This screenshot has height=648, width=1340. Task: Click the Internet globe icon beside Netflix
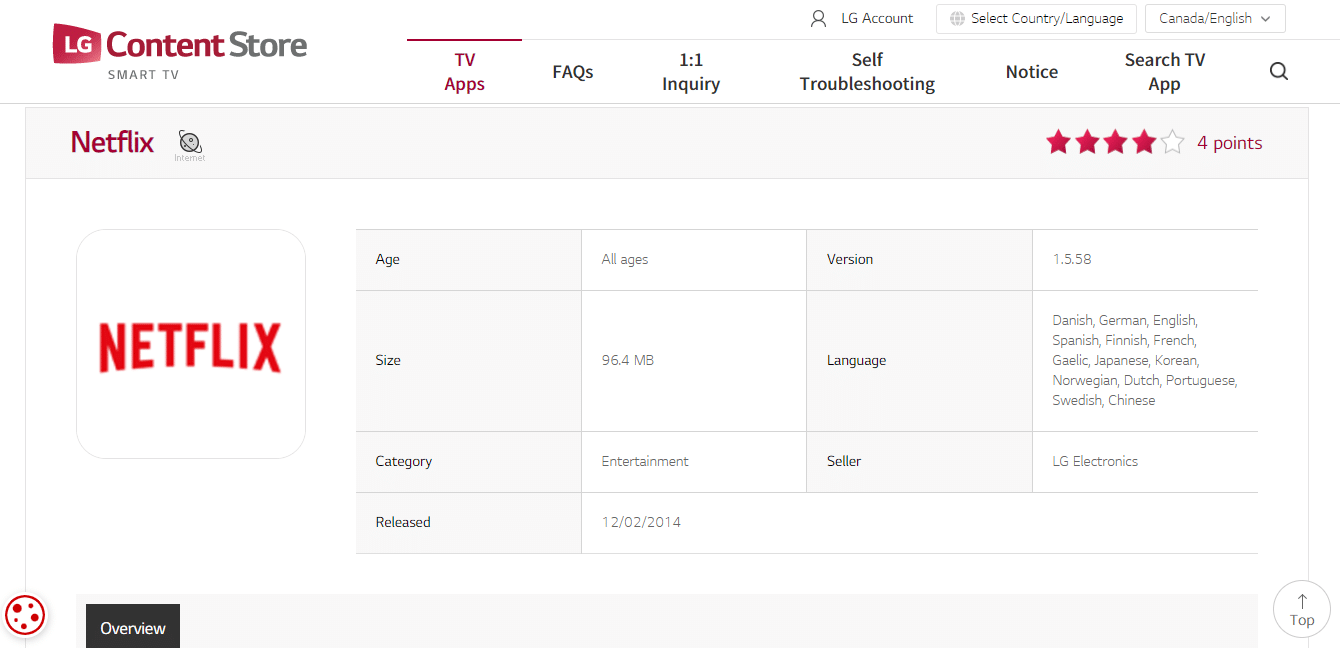[x=190, y=145]
